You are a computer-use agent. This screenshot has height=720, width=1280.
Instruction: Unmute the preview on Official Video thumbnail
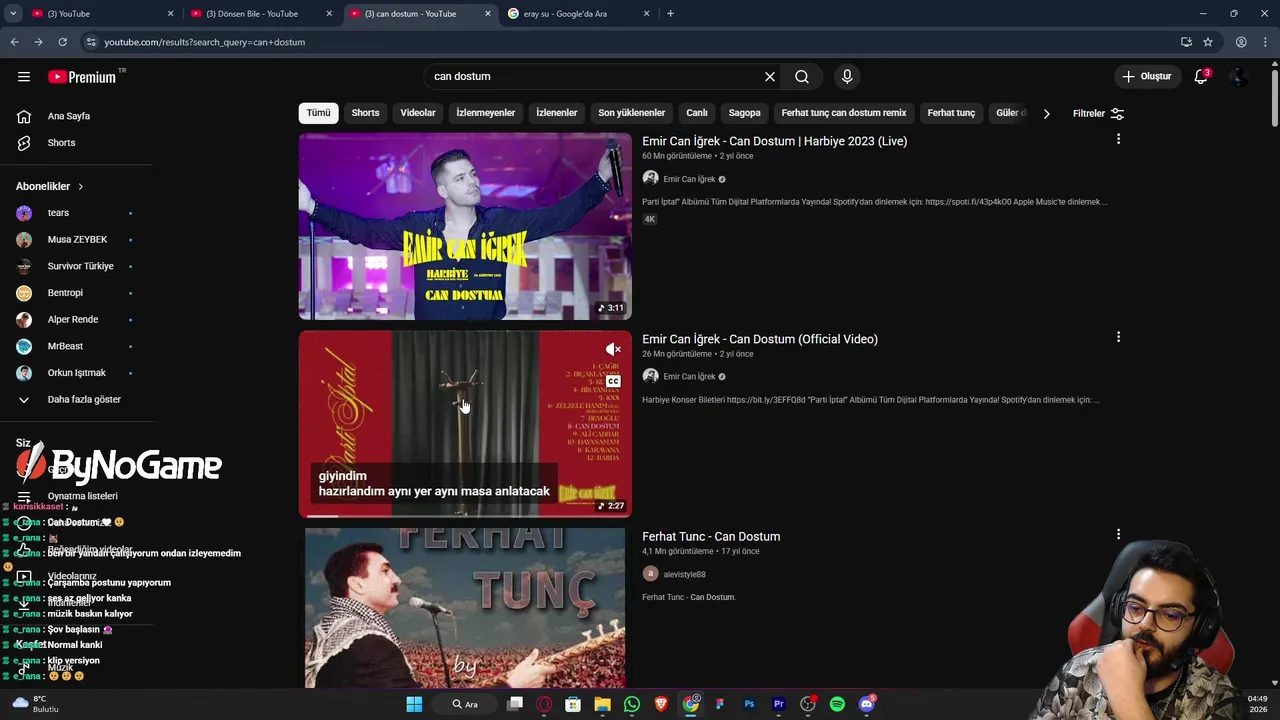pos(613,349)
